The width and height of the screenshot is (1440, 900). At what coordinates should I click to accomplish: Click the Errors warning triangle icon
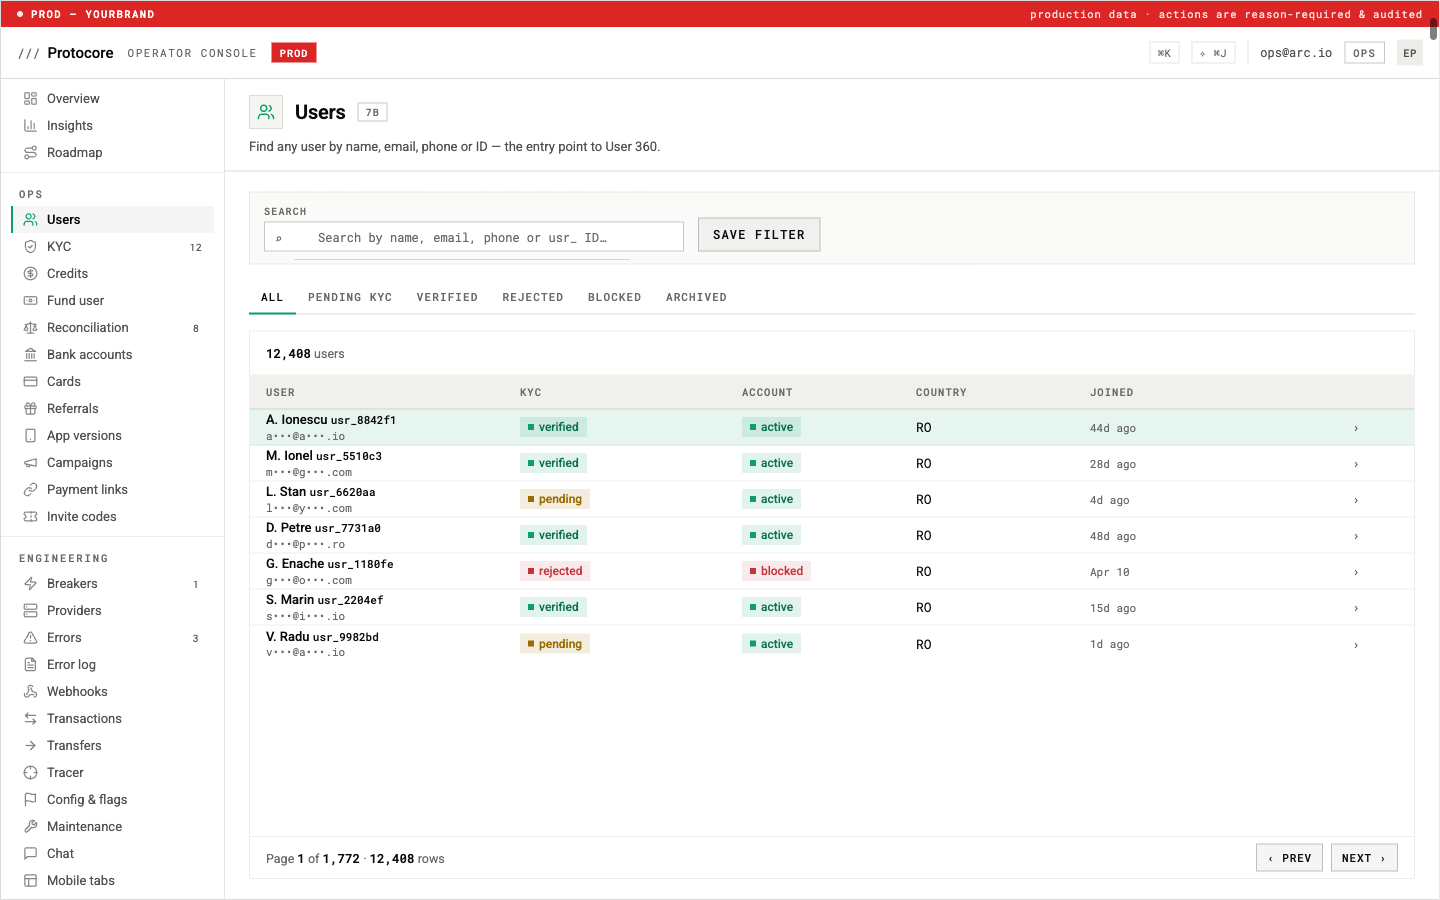[30, 638]
